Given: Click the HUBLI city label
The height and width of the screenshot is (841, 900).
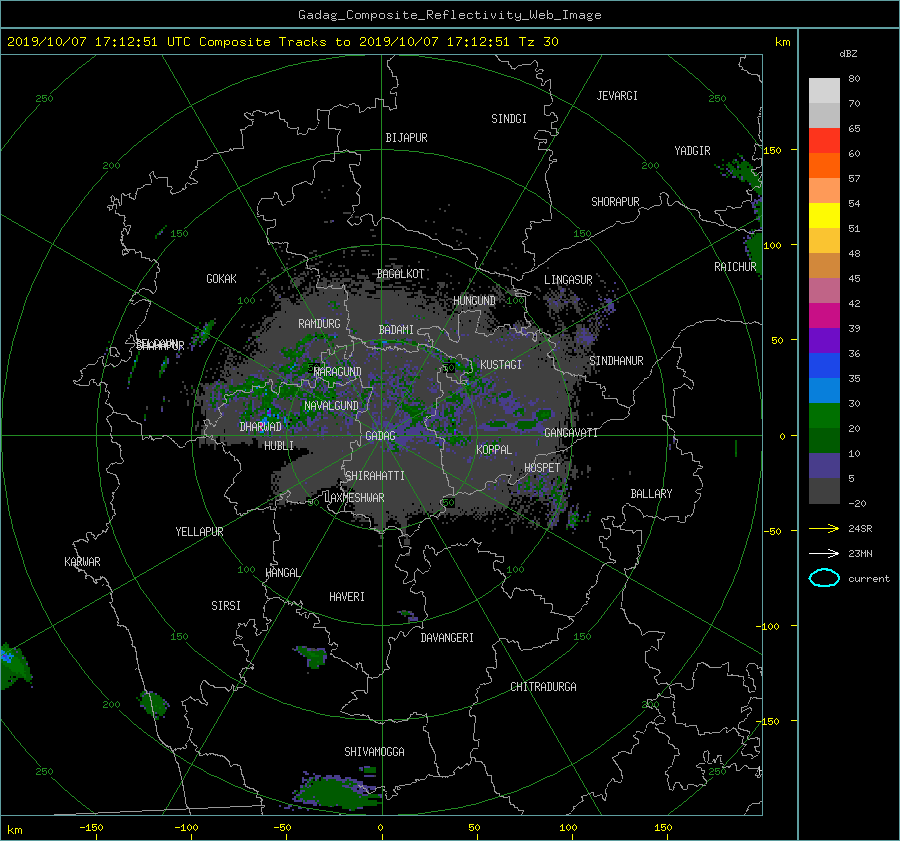Looking at the screenshot, I should [x=279, y=446].
